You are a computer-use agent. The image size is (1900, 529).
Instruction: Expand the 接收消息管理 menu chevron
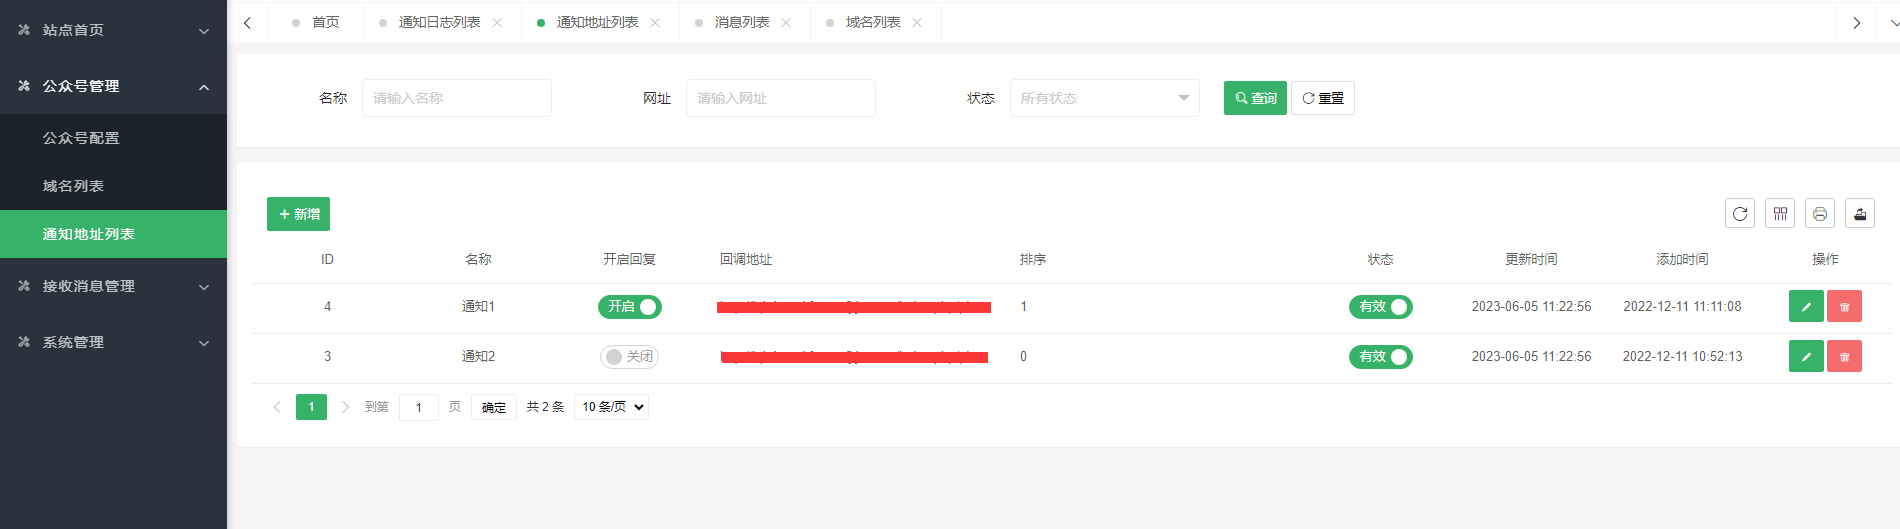point(204,287)
